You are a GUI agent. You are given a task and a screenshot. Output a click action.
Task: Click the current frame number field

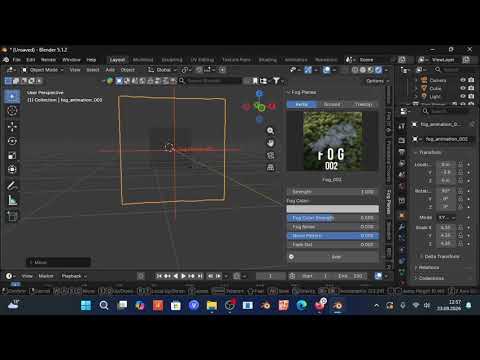[270, 276]
